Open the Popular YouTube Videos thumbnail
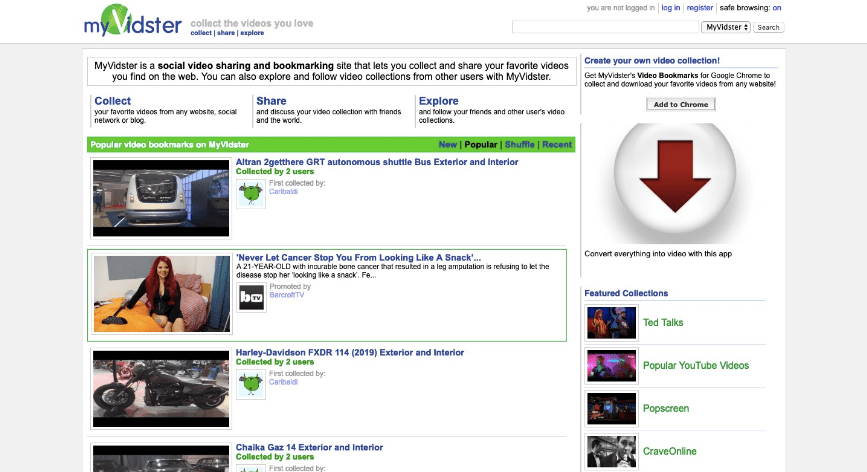 (611, 365)
